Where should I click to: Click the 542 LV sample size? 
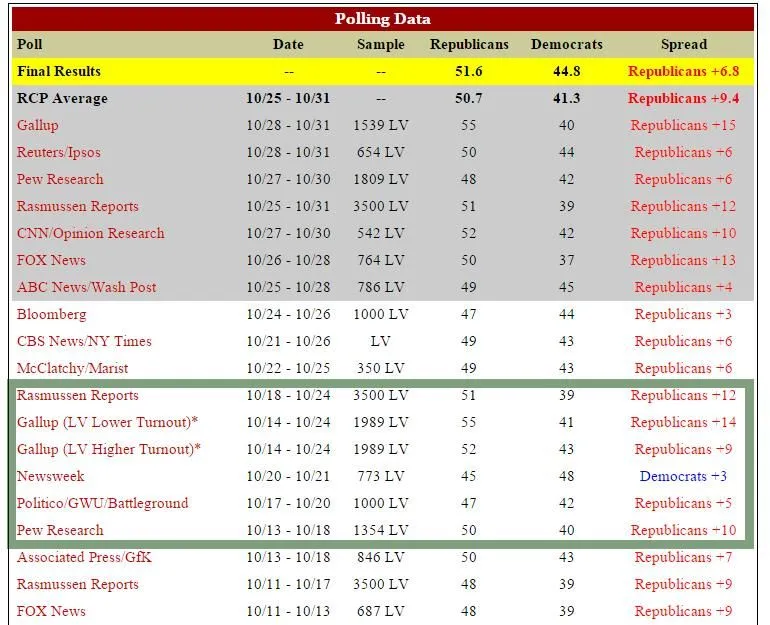pyautogui.click(x=381, y=233)
